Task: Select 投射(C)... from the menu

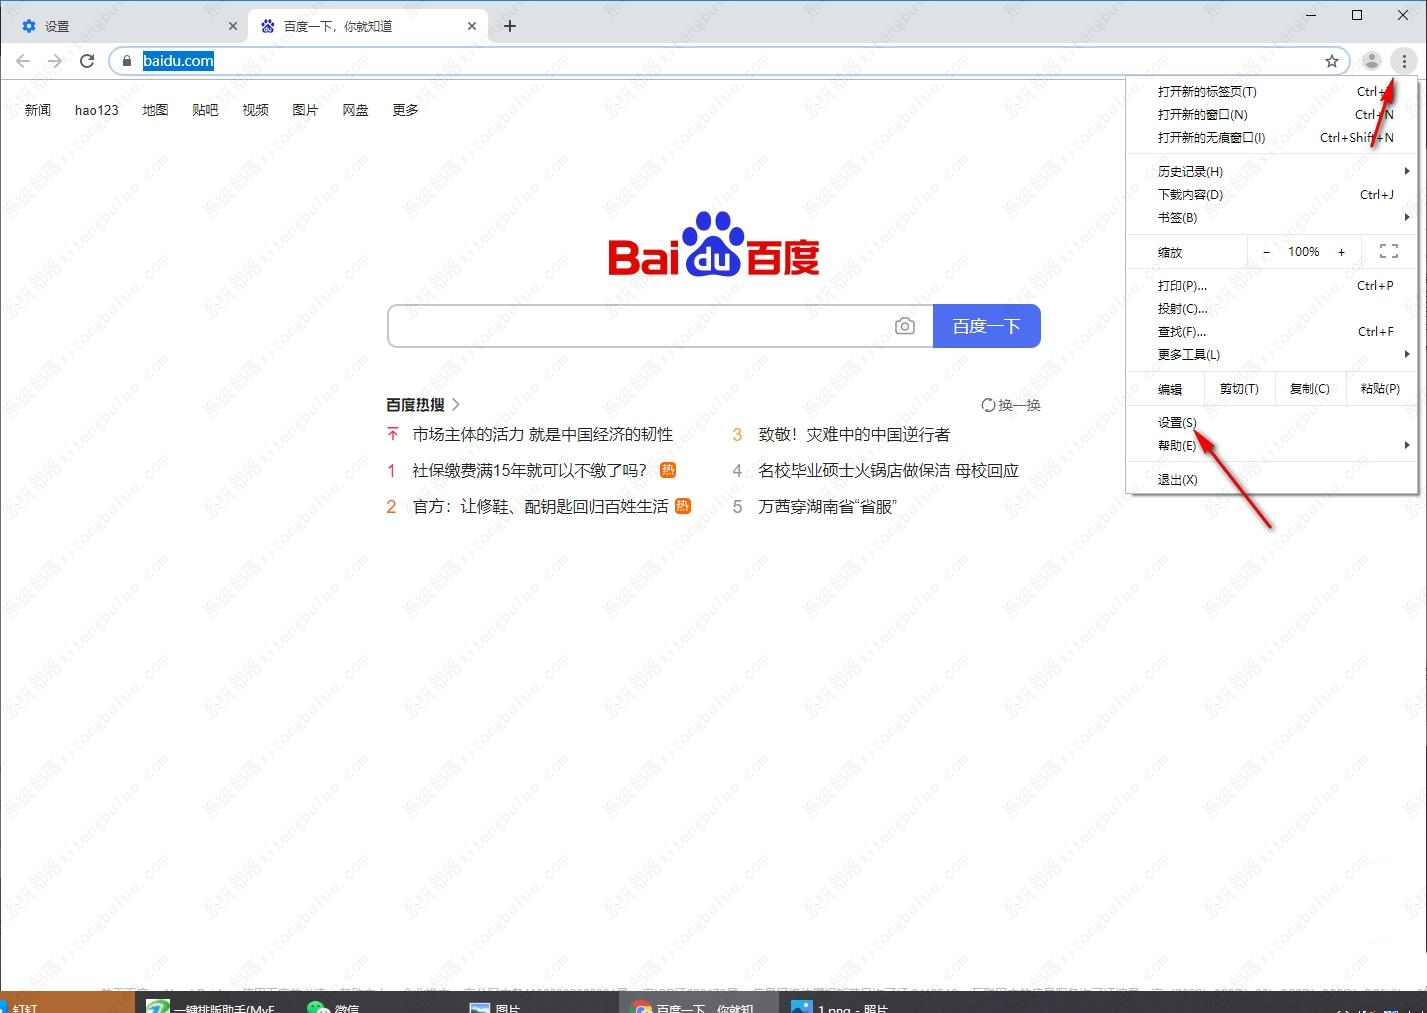Action: 1272,308
